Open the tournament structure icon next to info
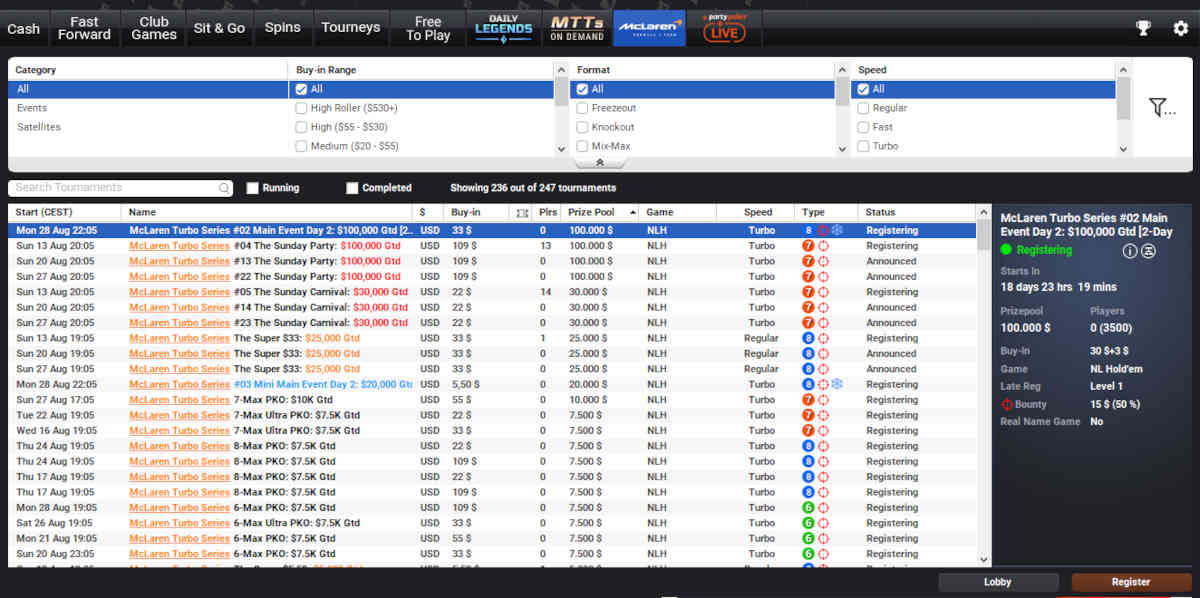 1149,250
